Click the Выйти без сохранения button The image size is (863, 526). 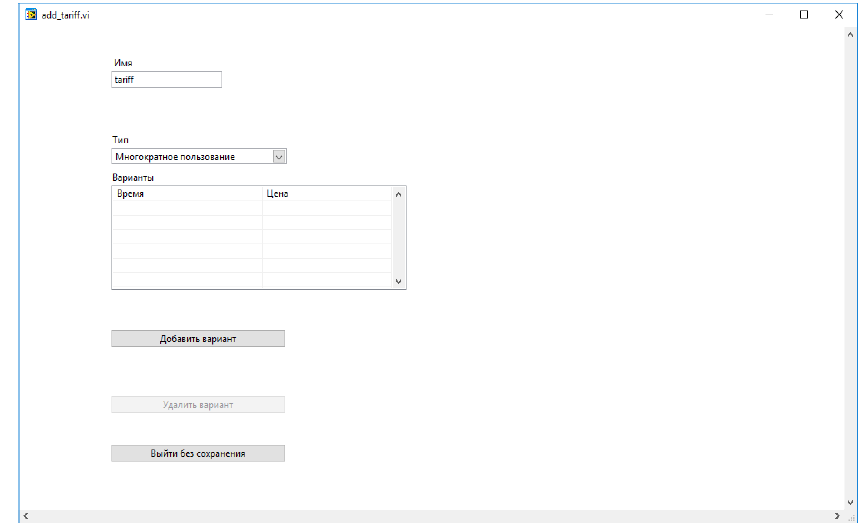(198, 454)
